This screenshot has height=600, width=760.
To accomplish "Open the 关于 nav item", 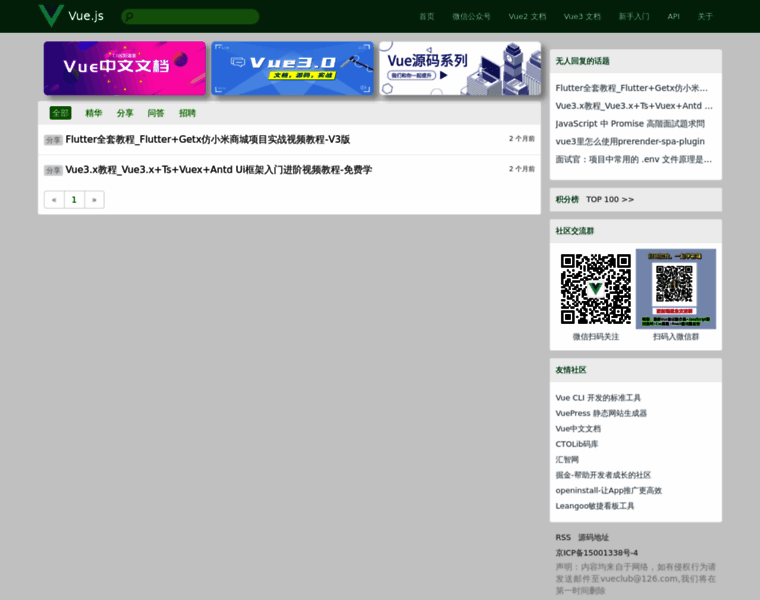I will (705, 16).
